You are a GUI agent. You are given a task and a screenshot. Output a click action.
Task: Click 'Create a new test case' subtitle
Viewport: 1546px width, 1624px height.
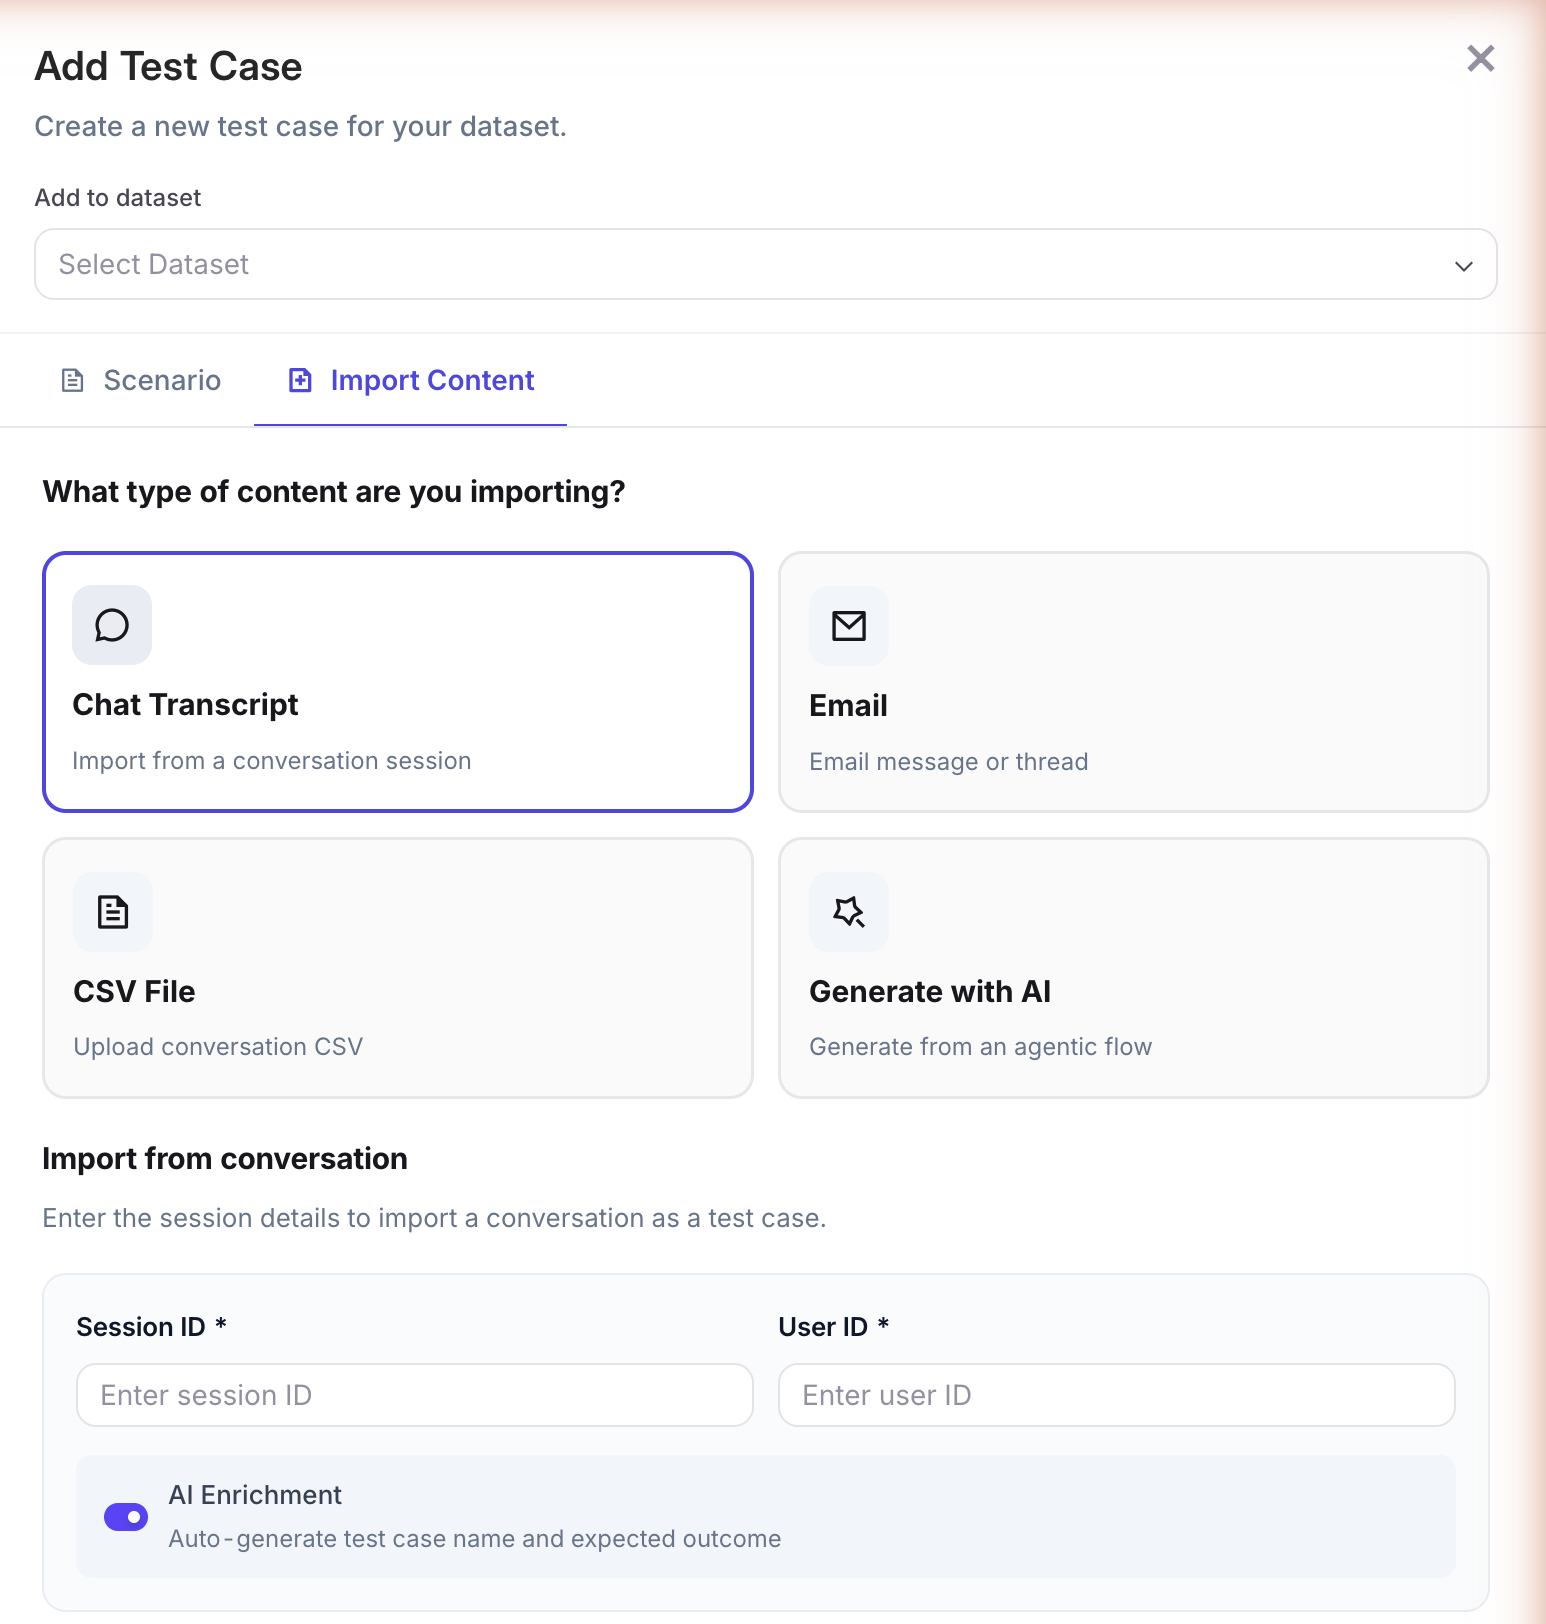tap(301, 127)
